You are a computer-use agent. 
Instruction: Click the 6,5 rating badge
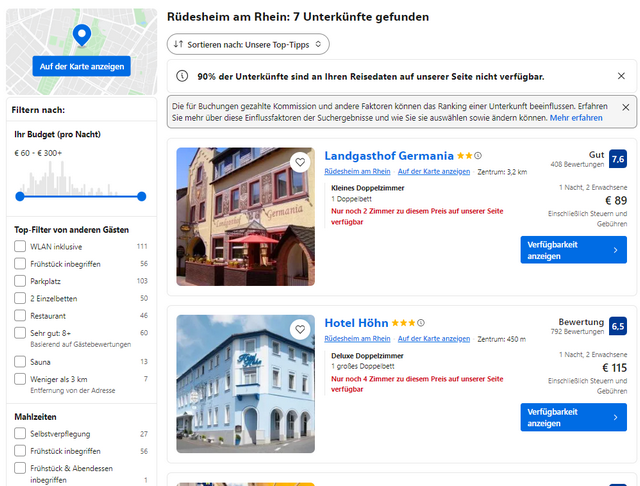pos(618,326)
